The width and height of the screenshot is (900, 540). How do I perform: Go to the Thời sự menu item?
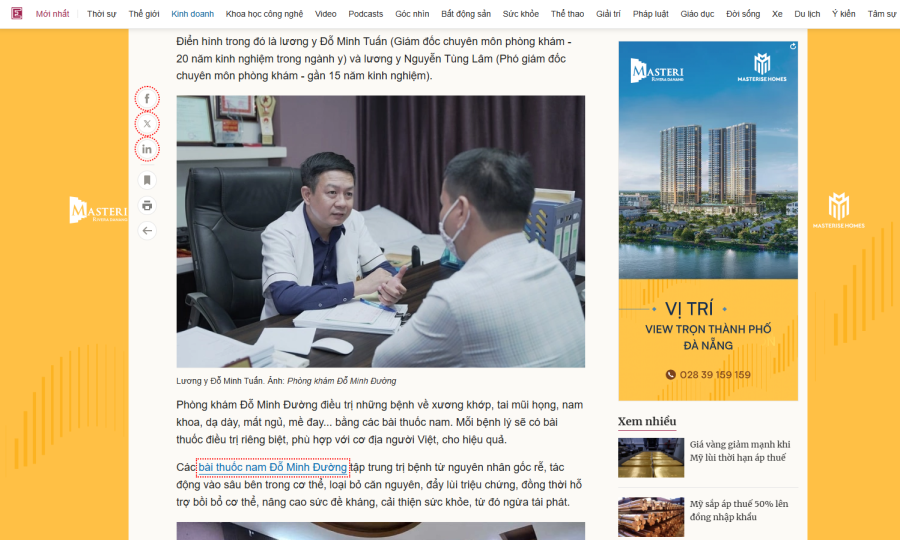click(101, 14)
